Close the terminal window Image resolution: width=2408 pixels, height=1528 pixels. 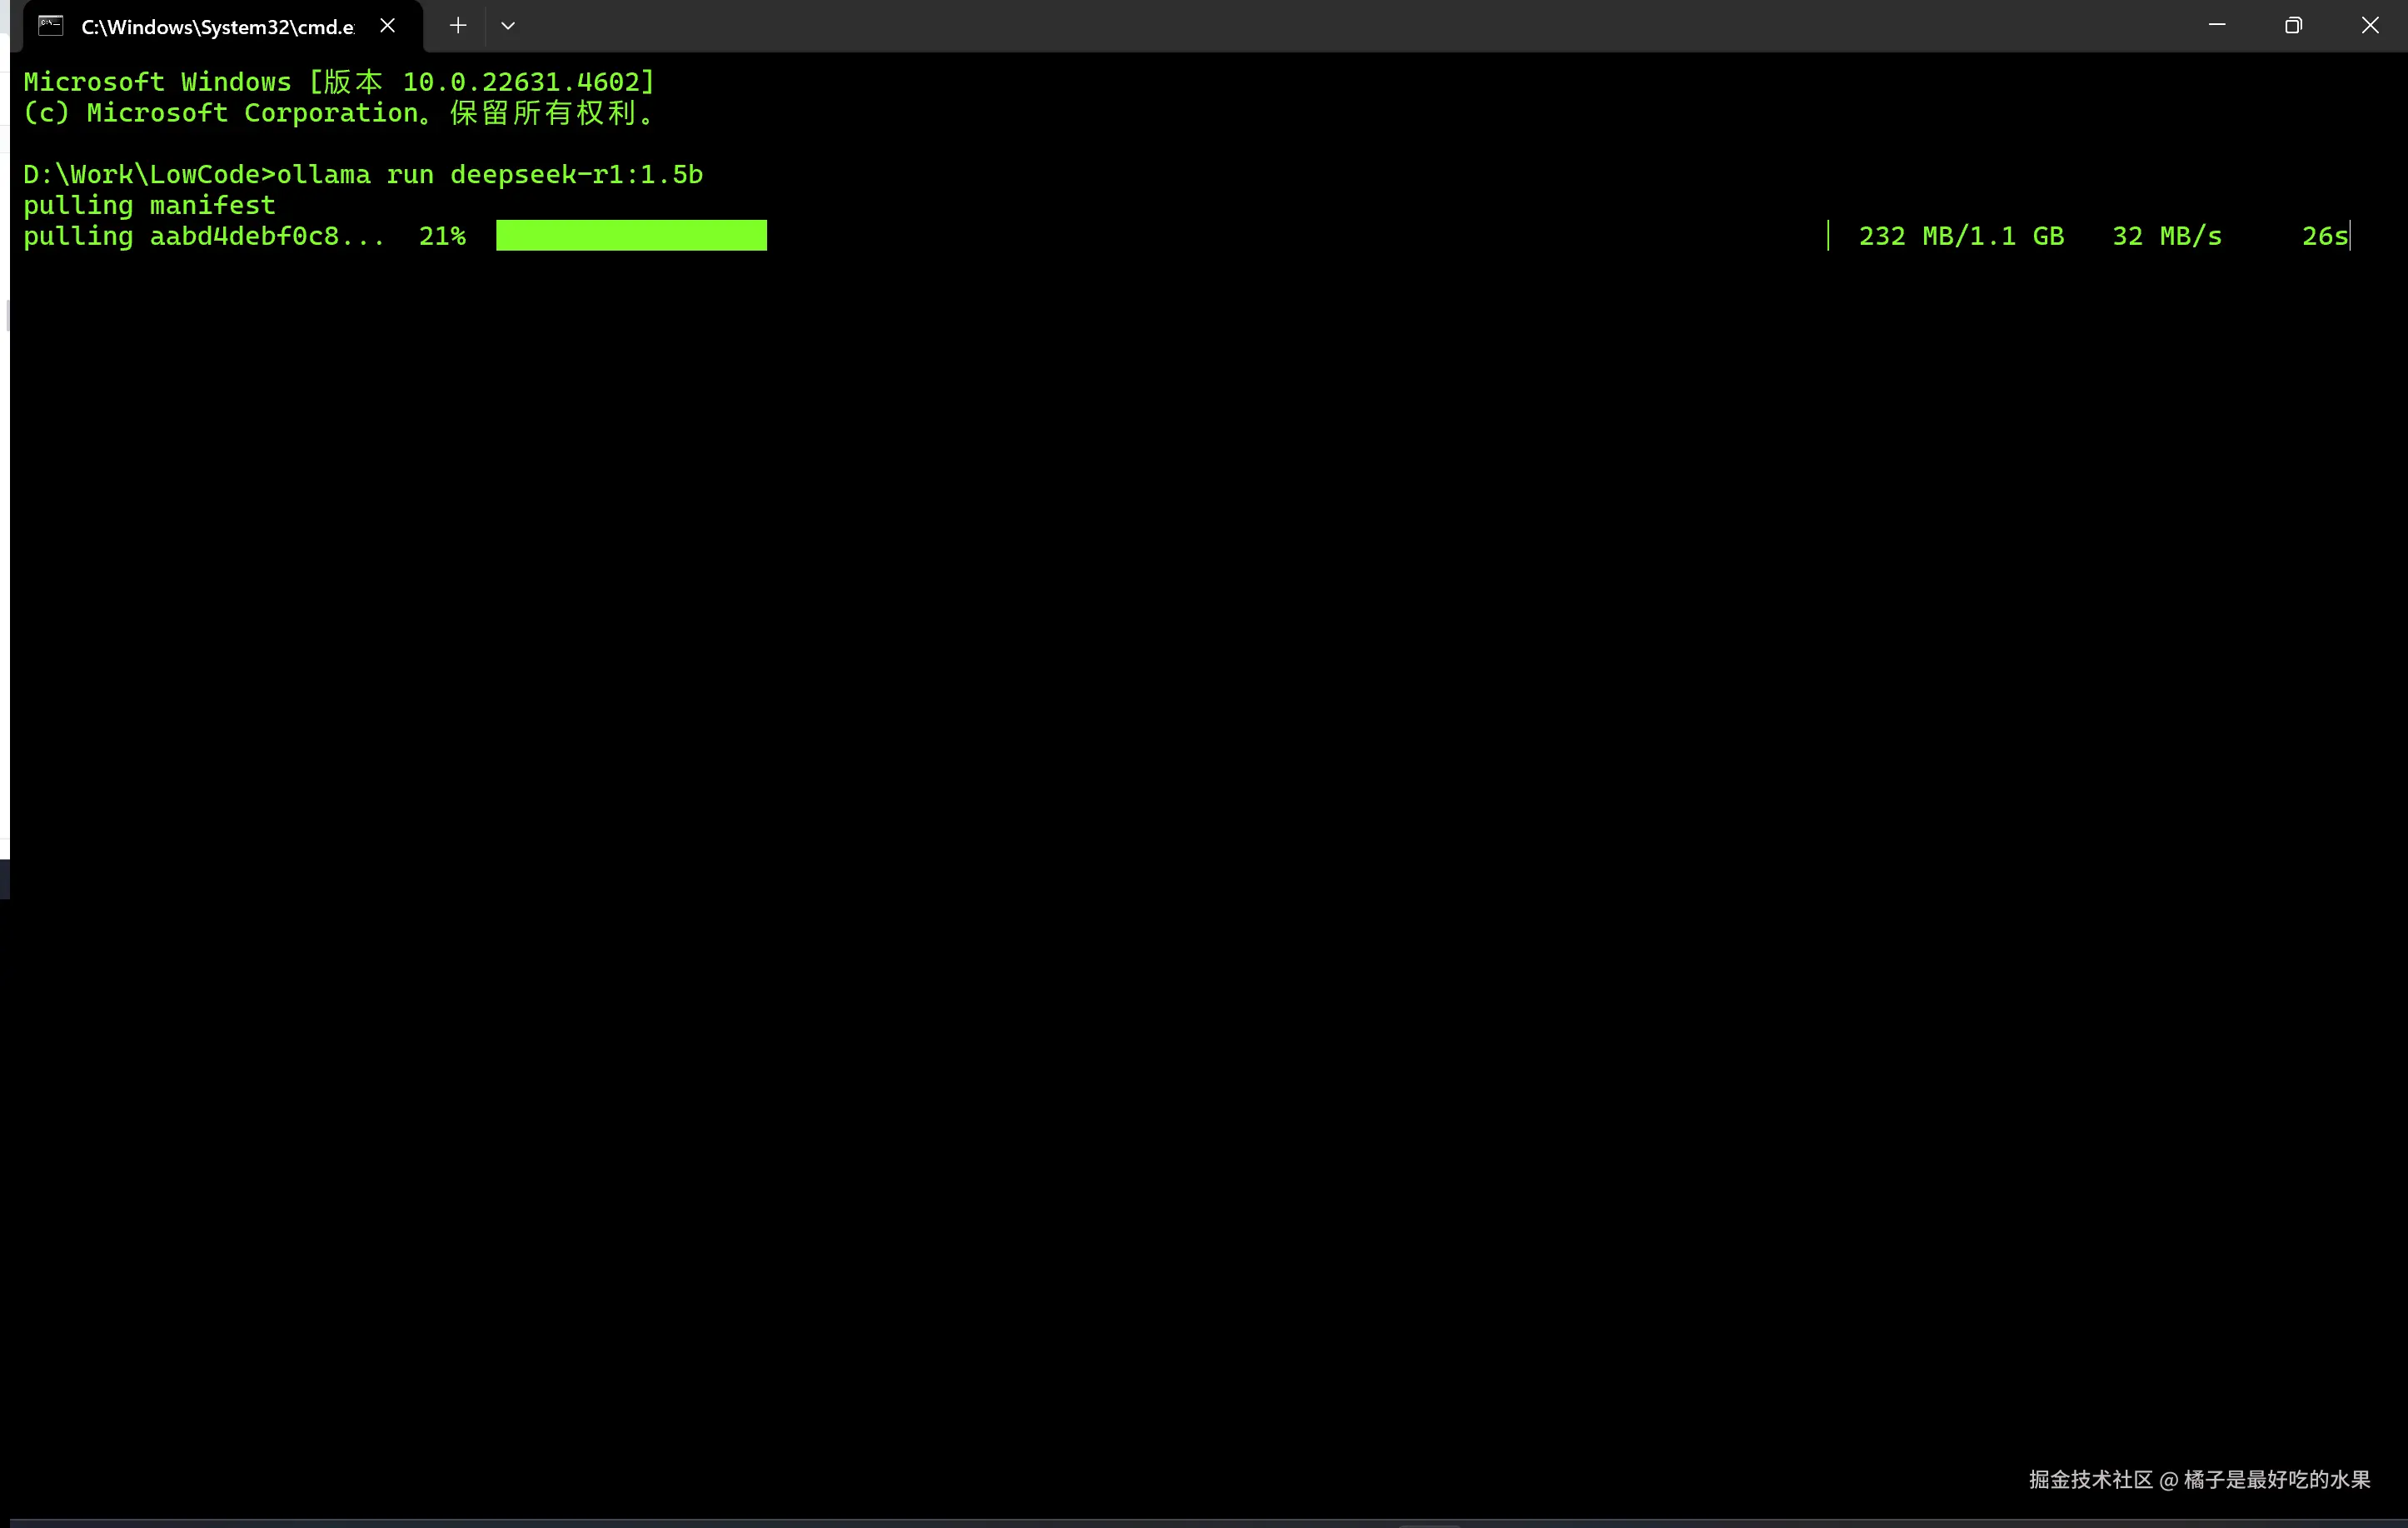click(x=2370, y=25)
